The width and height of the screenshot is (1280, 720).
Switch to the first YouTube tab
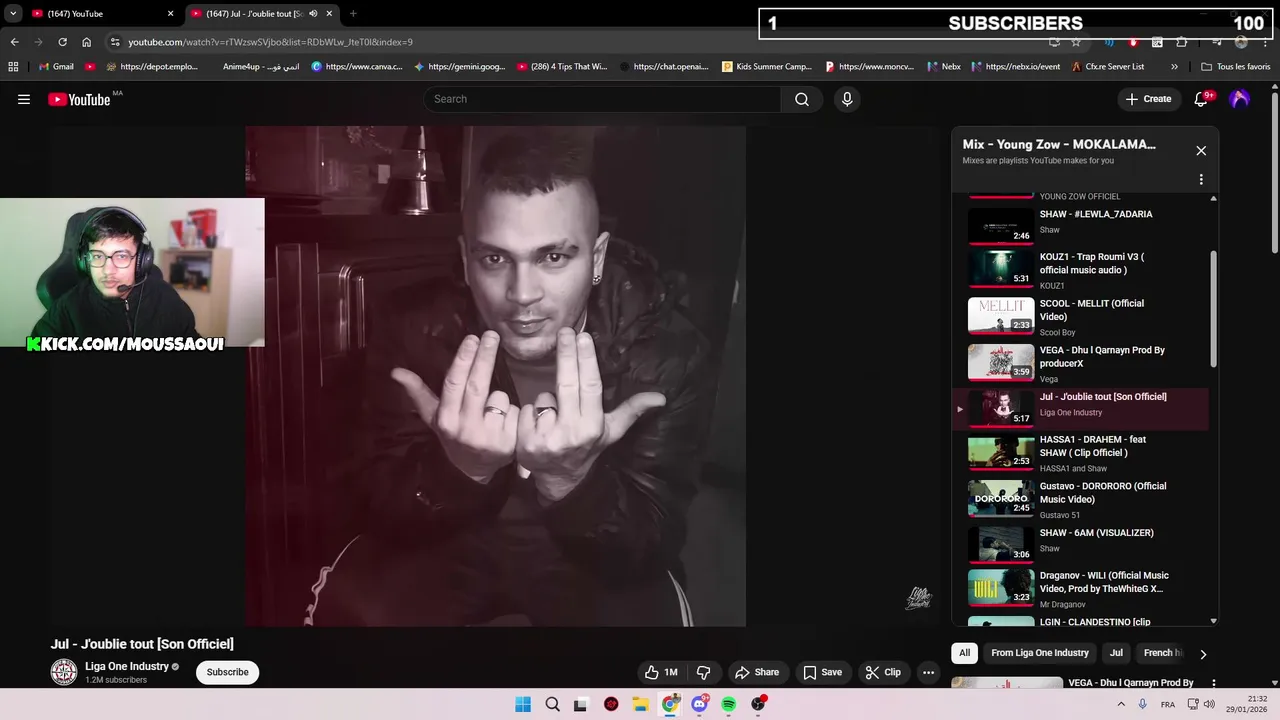point(102,14)
